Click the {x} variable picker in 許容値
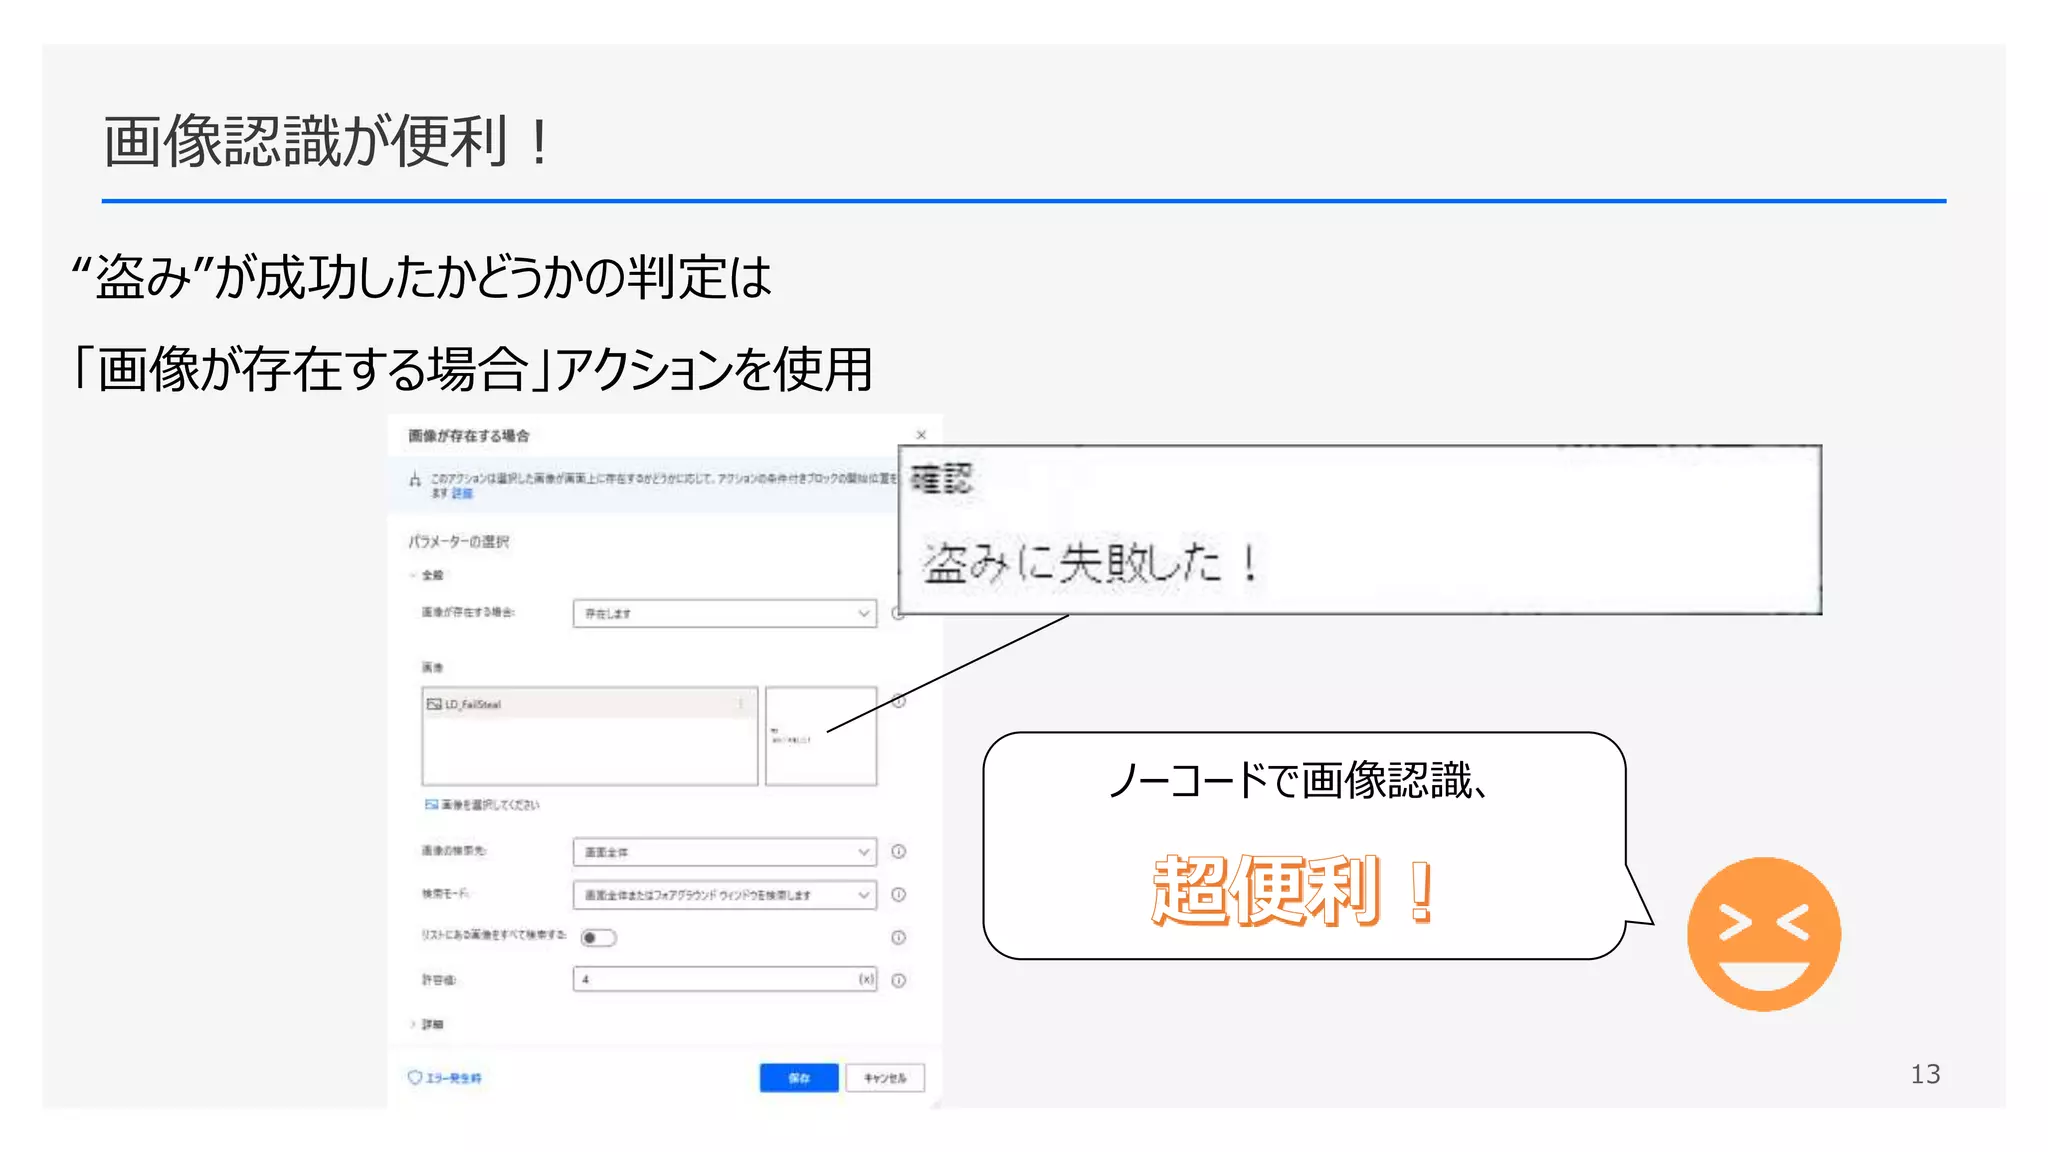The width and height of the screenshot is (2048, 1152). click(866, 980)
